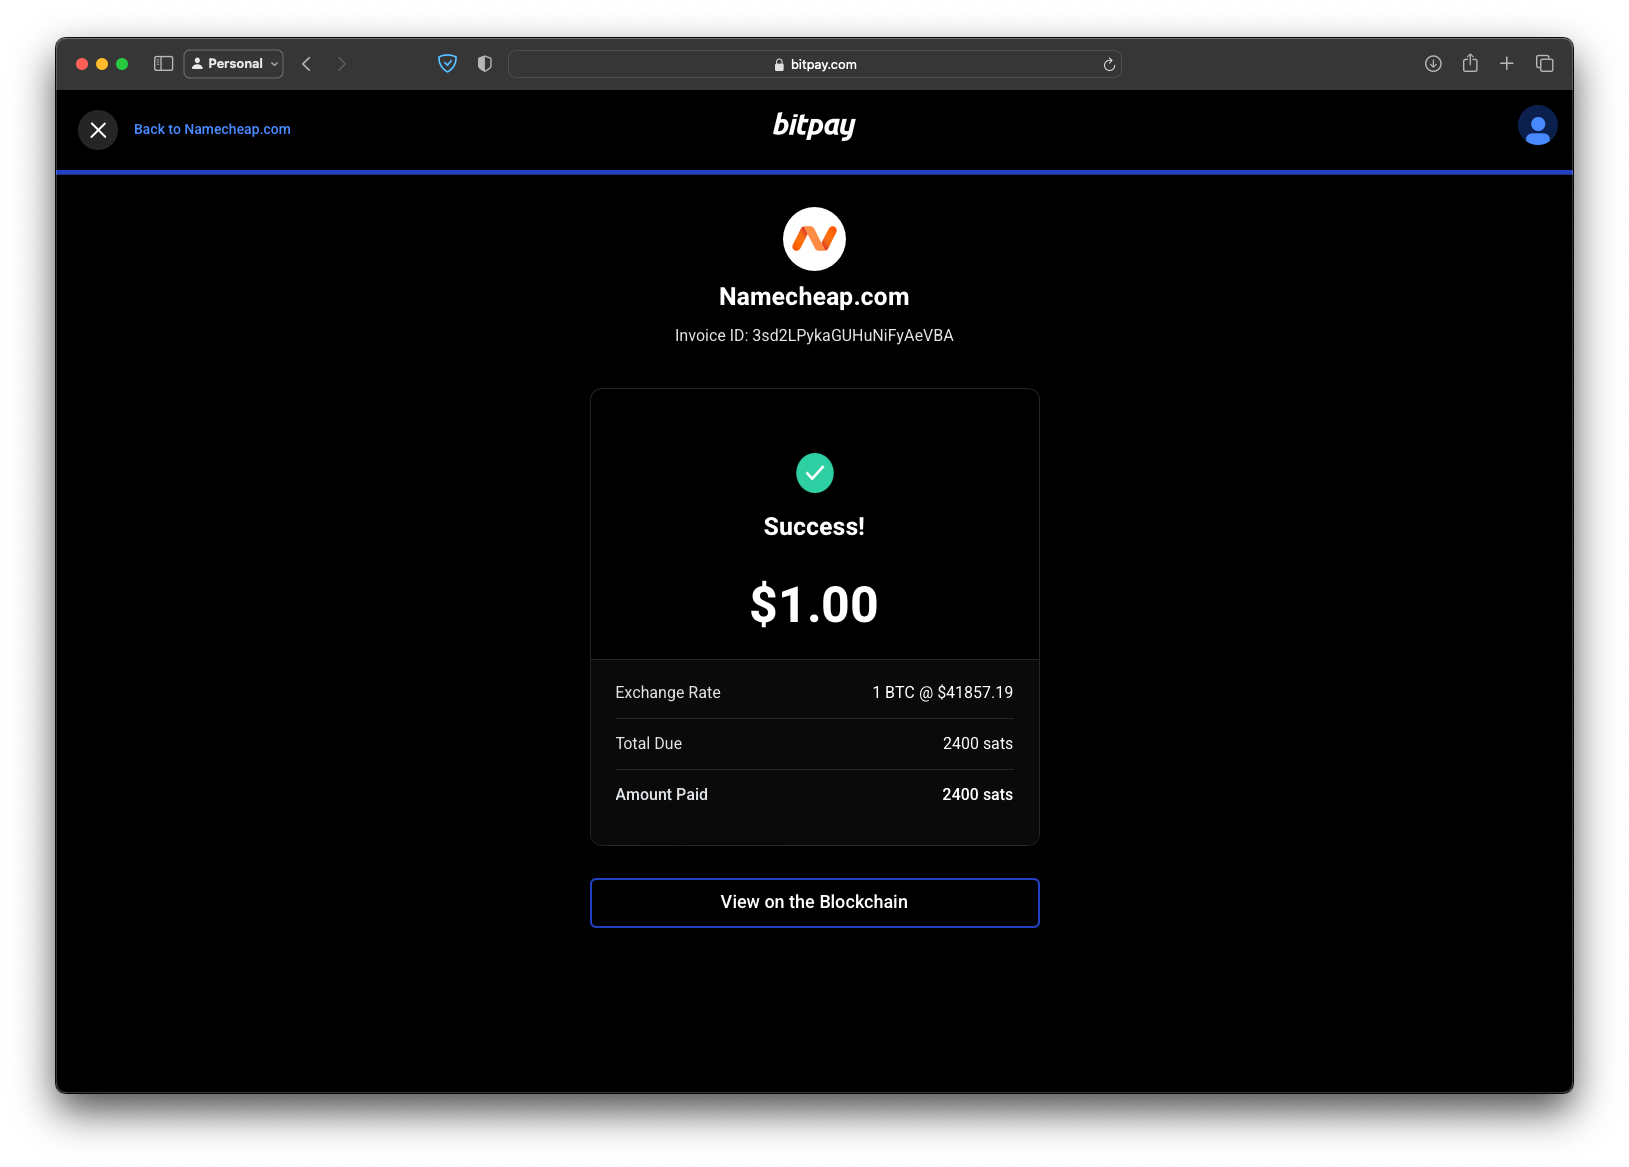Screen dimensions: 1629x1167
Task: Go forward to the next page
Action: [342, 64]
